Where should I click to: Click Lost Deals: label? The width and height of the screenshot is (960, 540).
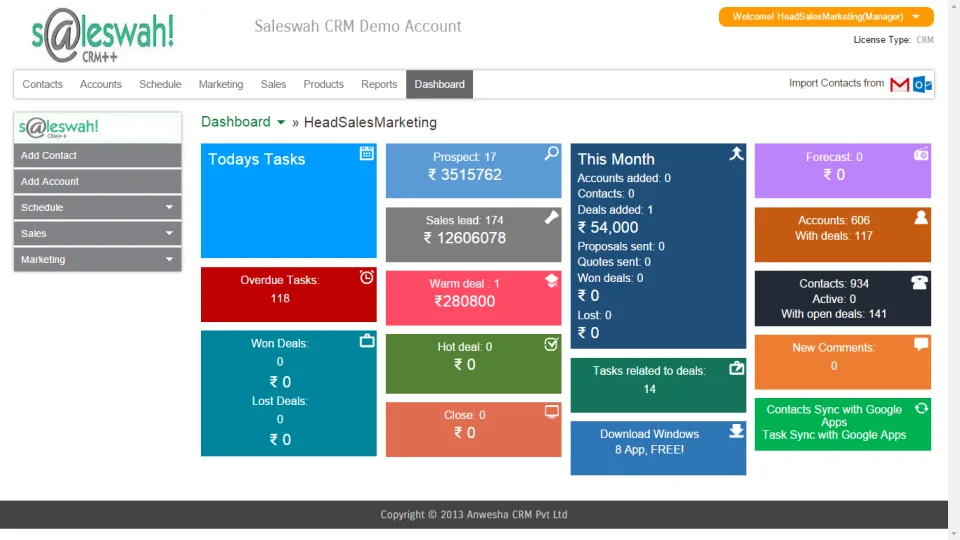coord(279,401)
